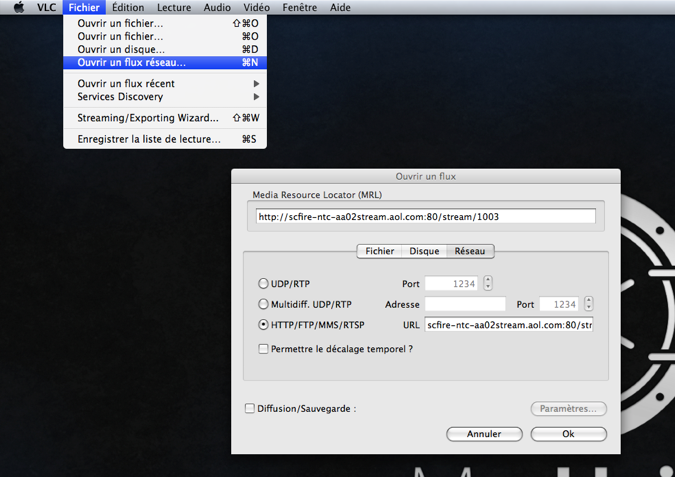Open the Apple menu icon
The height and width of the screenshot is (477, 675).
(19, 8)
